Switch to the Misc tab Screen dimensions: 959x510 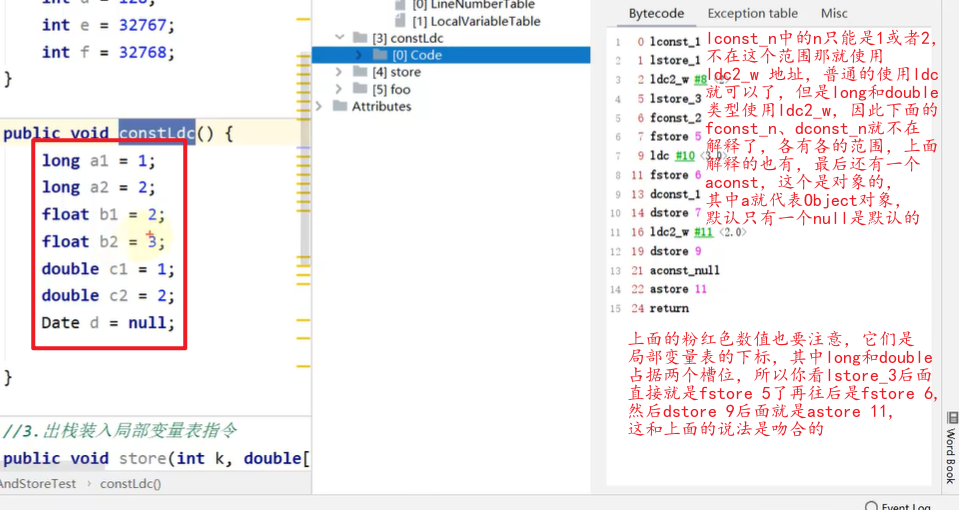(x=833, y=13)
